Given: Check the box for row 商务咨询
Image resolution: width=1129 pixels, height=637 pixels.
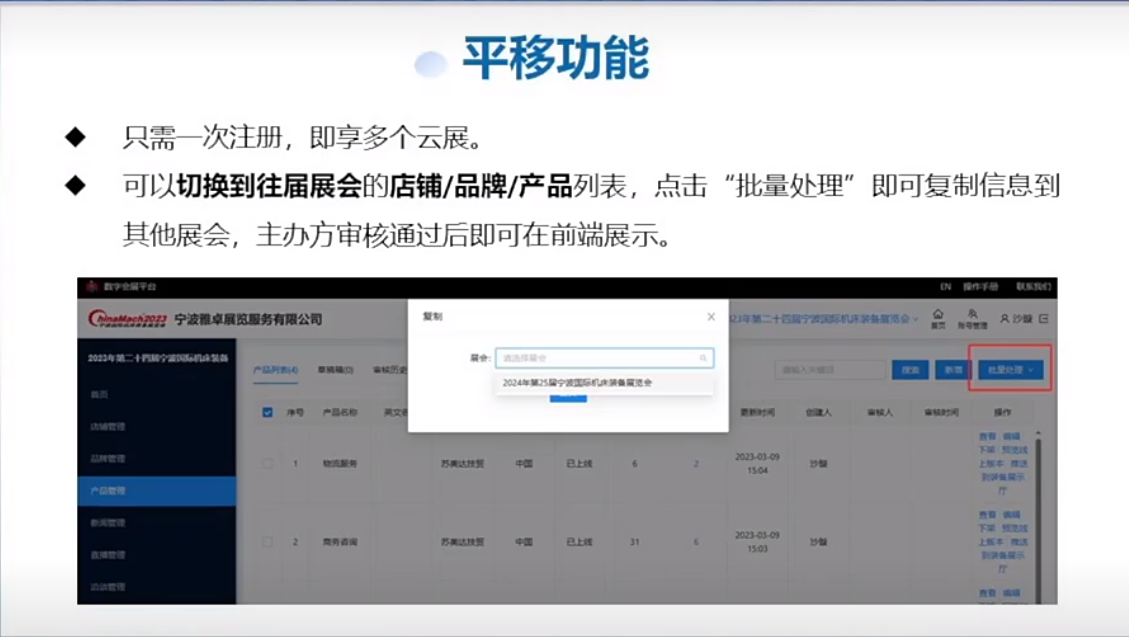Looking at the screenshot, I should tap(267, 541).
